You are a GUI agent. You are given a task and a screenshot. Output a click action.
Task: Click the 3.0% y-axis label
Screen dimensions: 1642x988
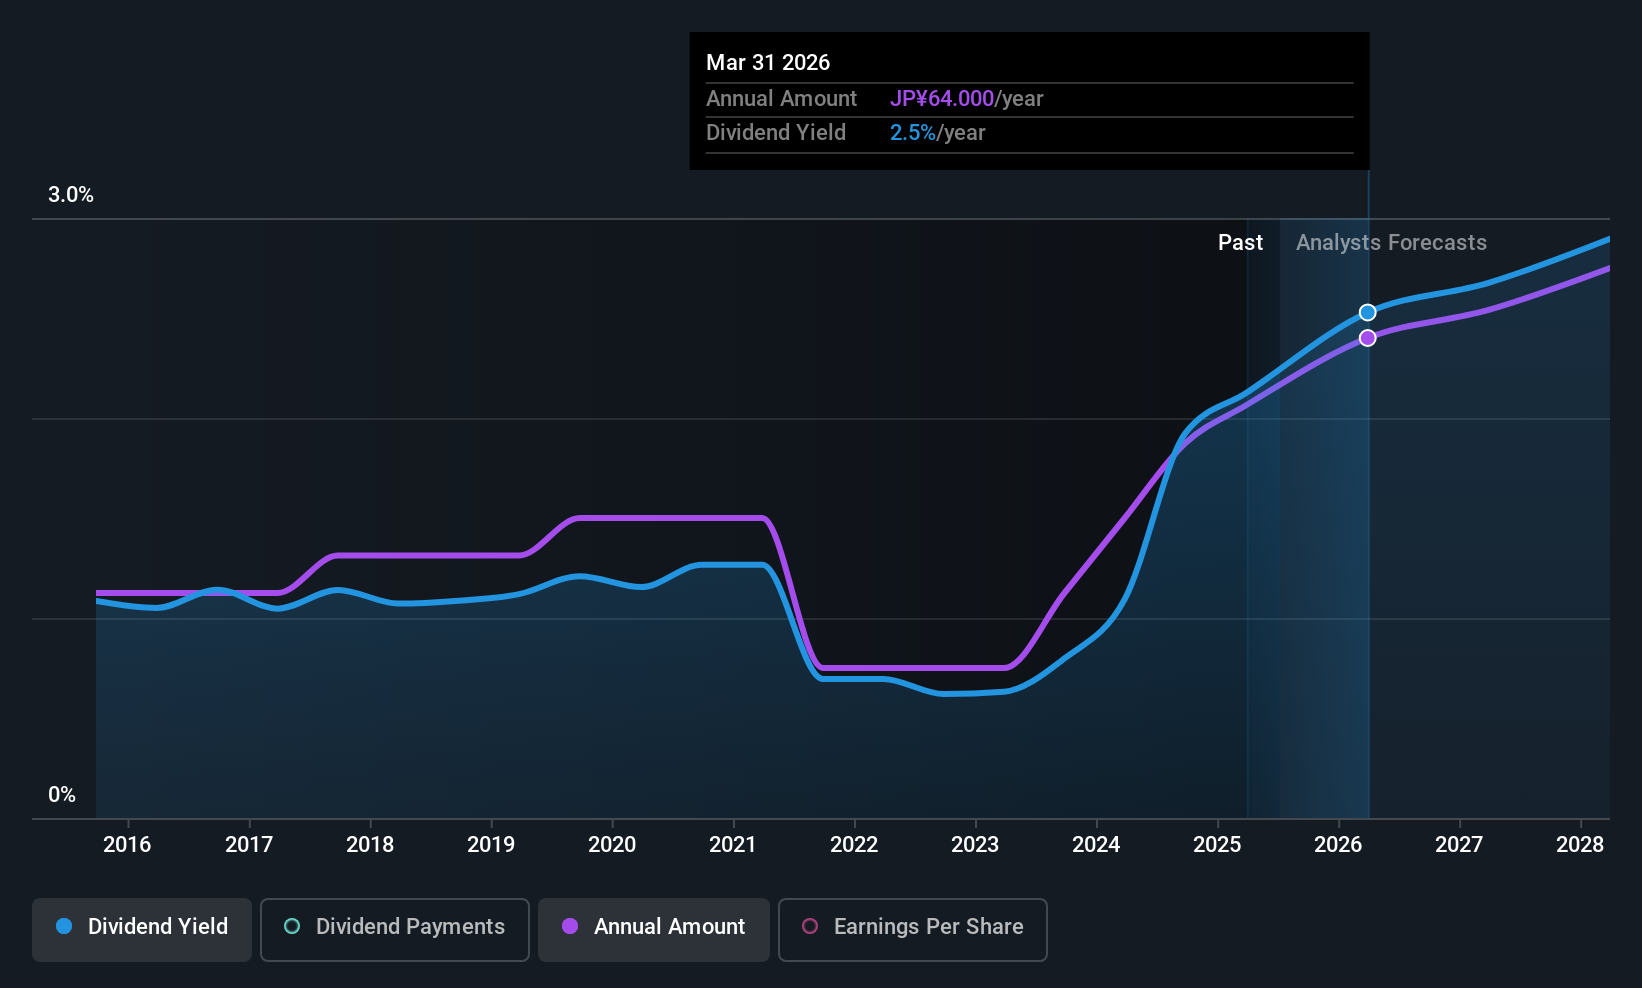[x=71, y=195]
